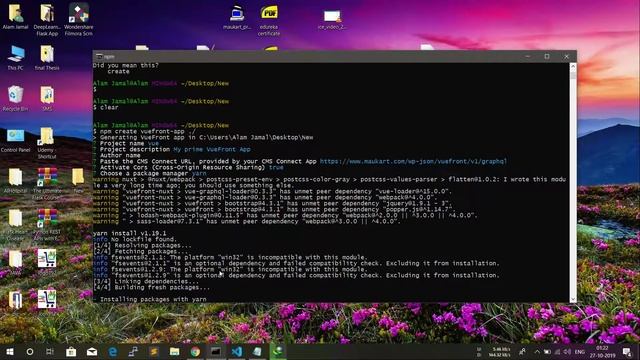Click the 'npm create vuefront-app ./' command line
Image resolution: width=640 pixels, height=360 pixels.
144,131
